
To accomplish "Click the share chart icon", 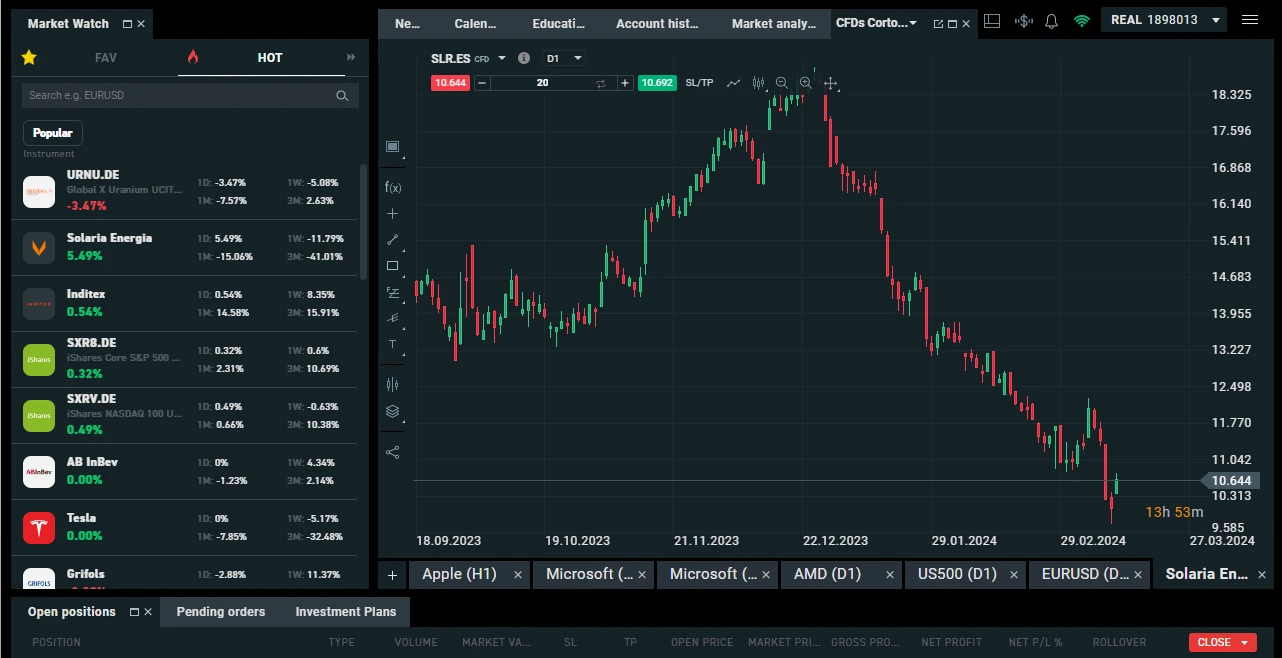I will coord(393,452).
